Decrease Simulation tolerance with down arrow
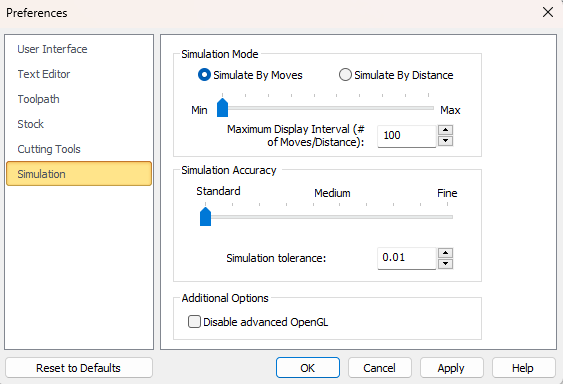 tap(446, 264)
